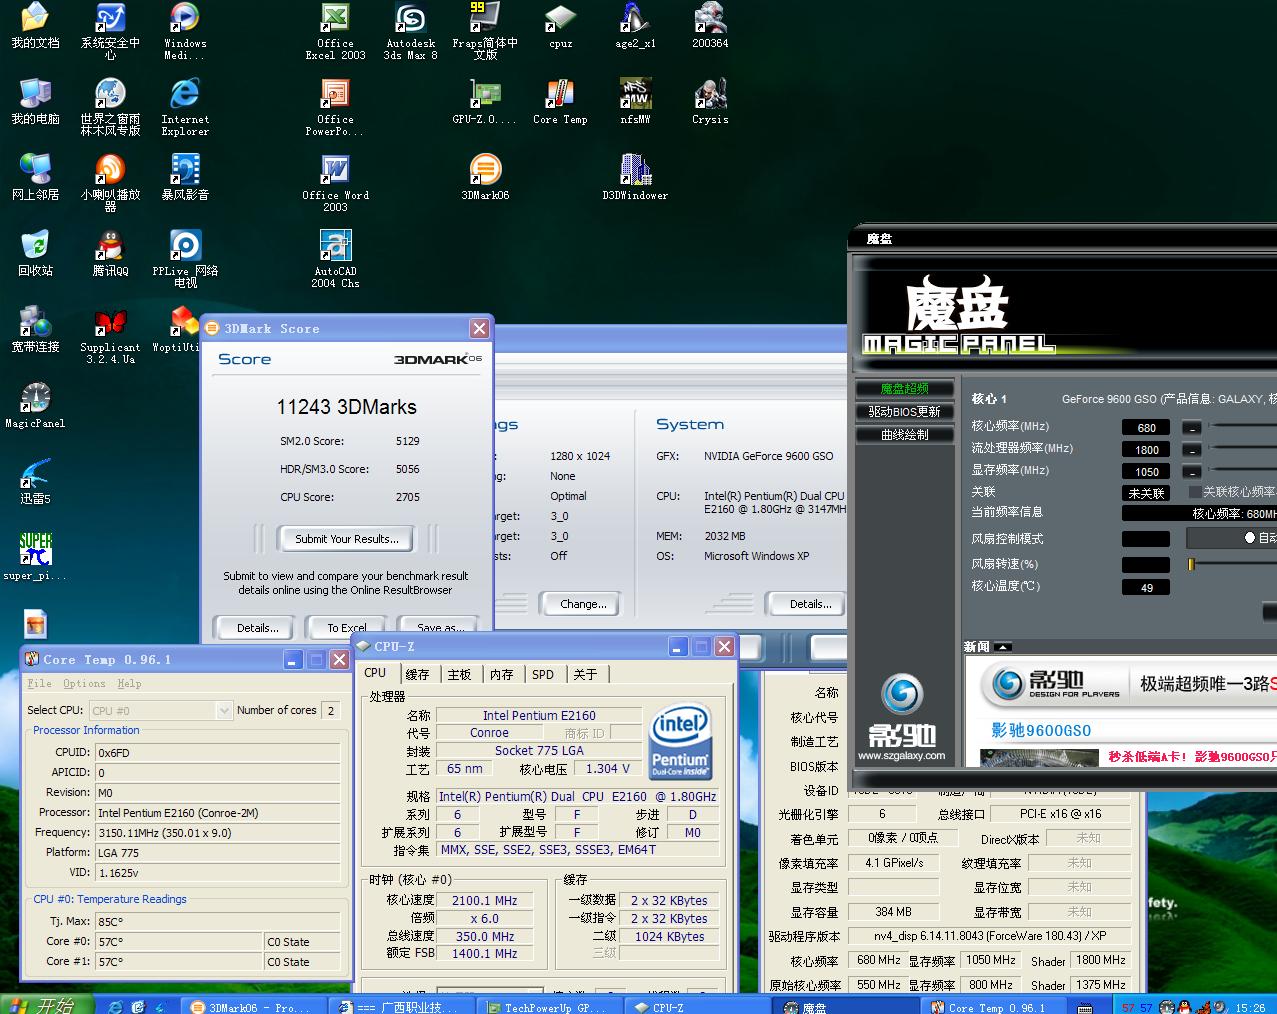Image resolution: width=1277 pixels, height=1014 pixels.
Task: Open the nfsMW game shortcut
Action: 635,102
